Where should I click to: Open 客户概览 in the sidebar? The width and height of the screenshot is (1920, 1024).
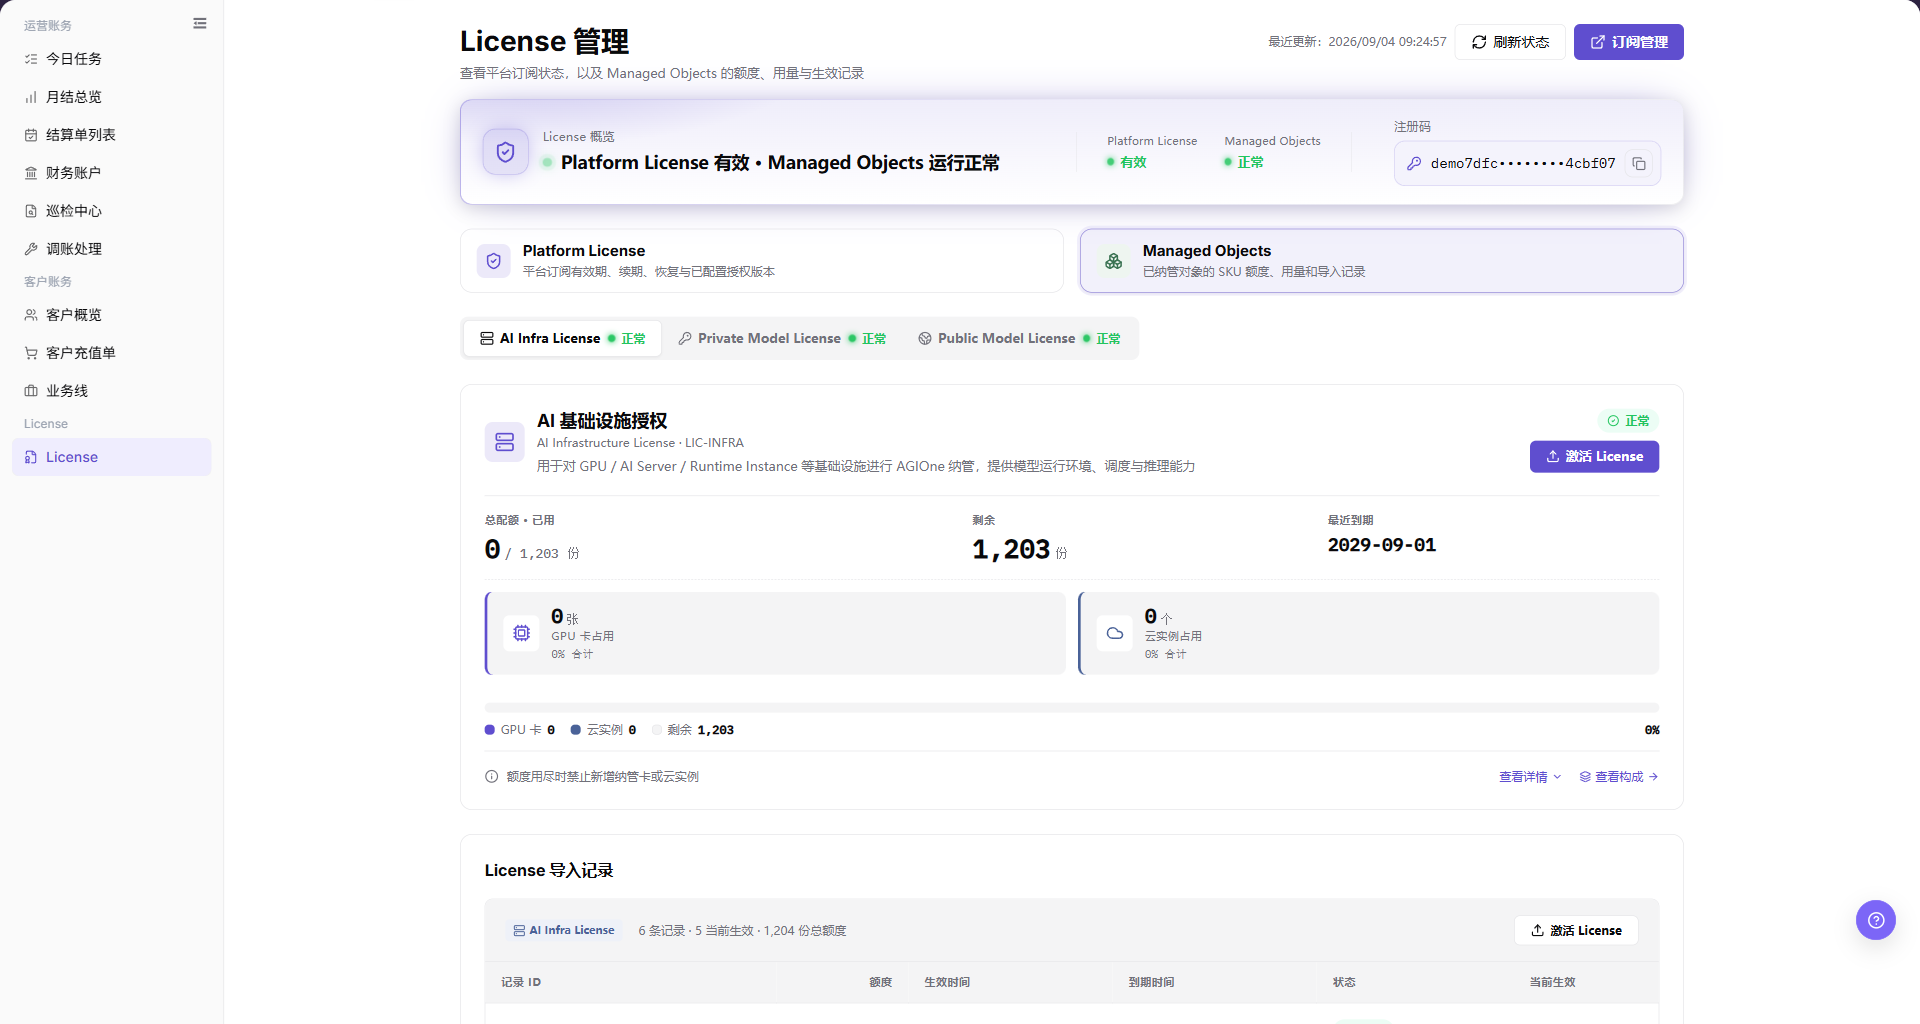click(x=112, y=315)
